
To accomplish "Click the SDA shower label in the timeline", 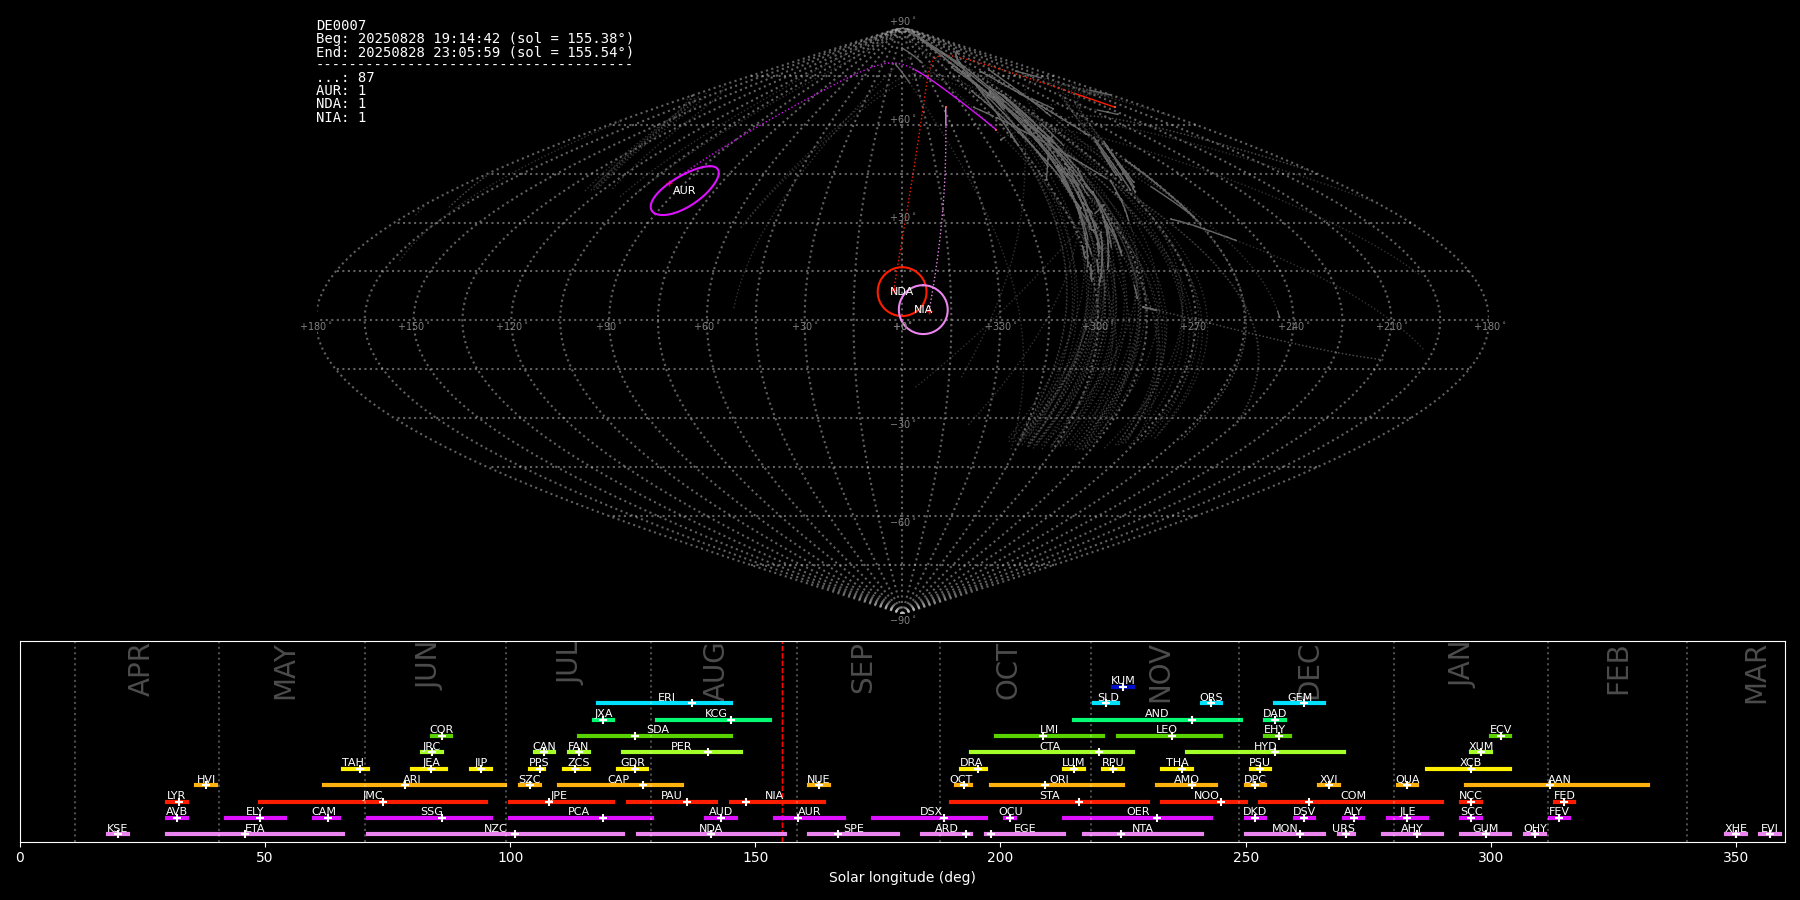I will pyautogui.click(x=658, y=729).
